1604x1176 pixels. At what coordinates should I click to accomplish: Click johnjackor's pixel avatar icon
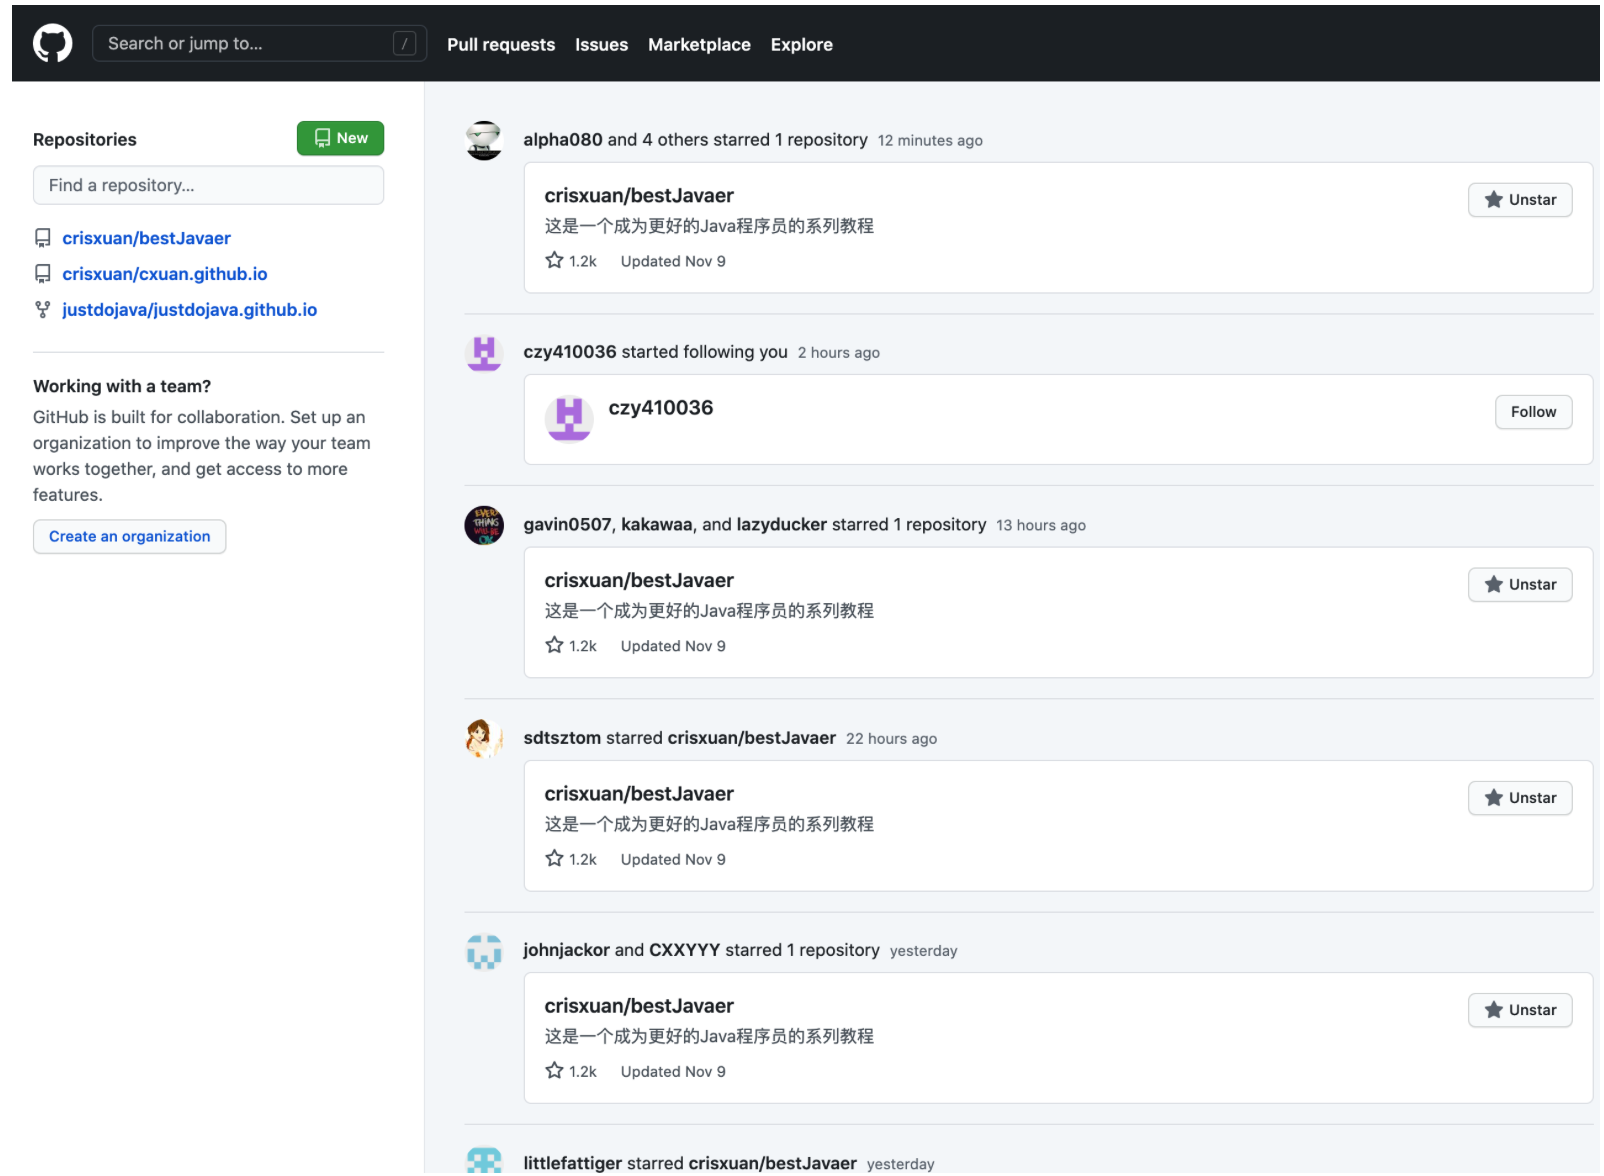pos(484,952)
